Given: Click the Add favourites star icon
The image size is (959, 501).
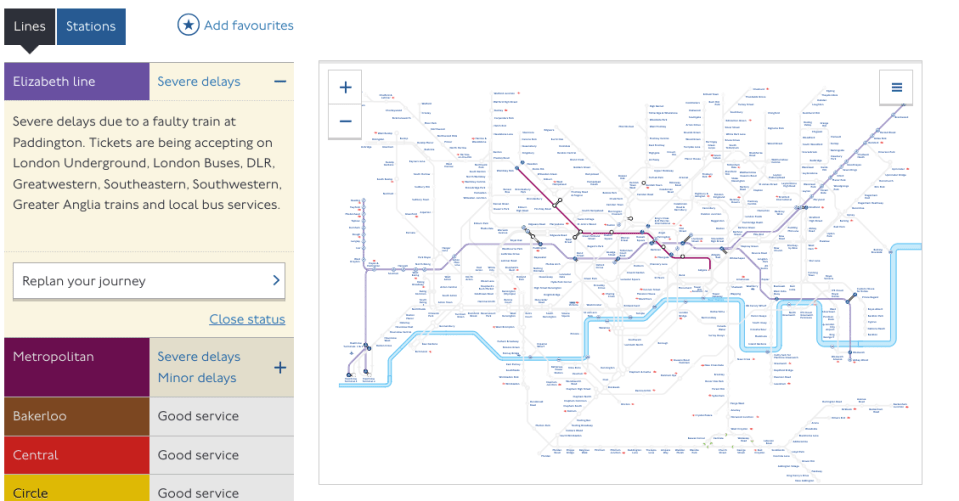Looking at the screenshot, I should tap(188, 25).
